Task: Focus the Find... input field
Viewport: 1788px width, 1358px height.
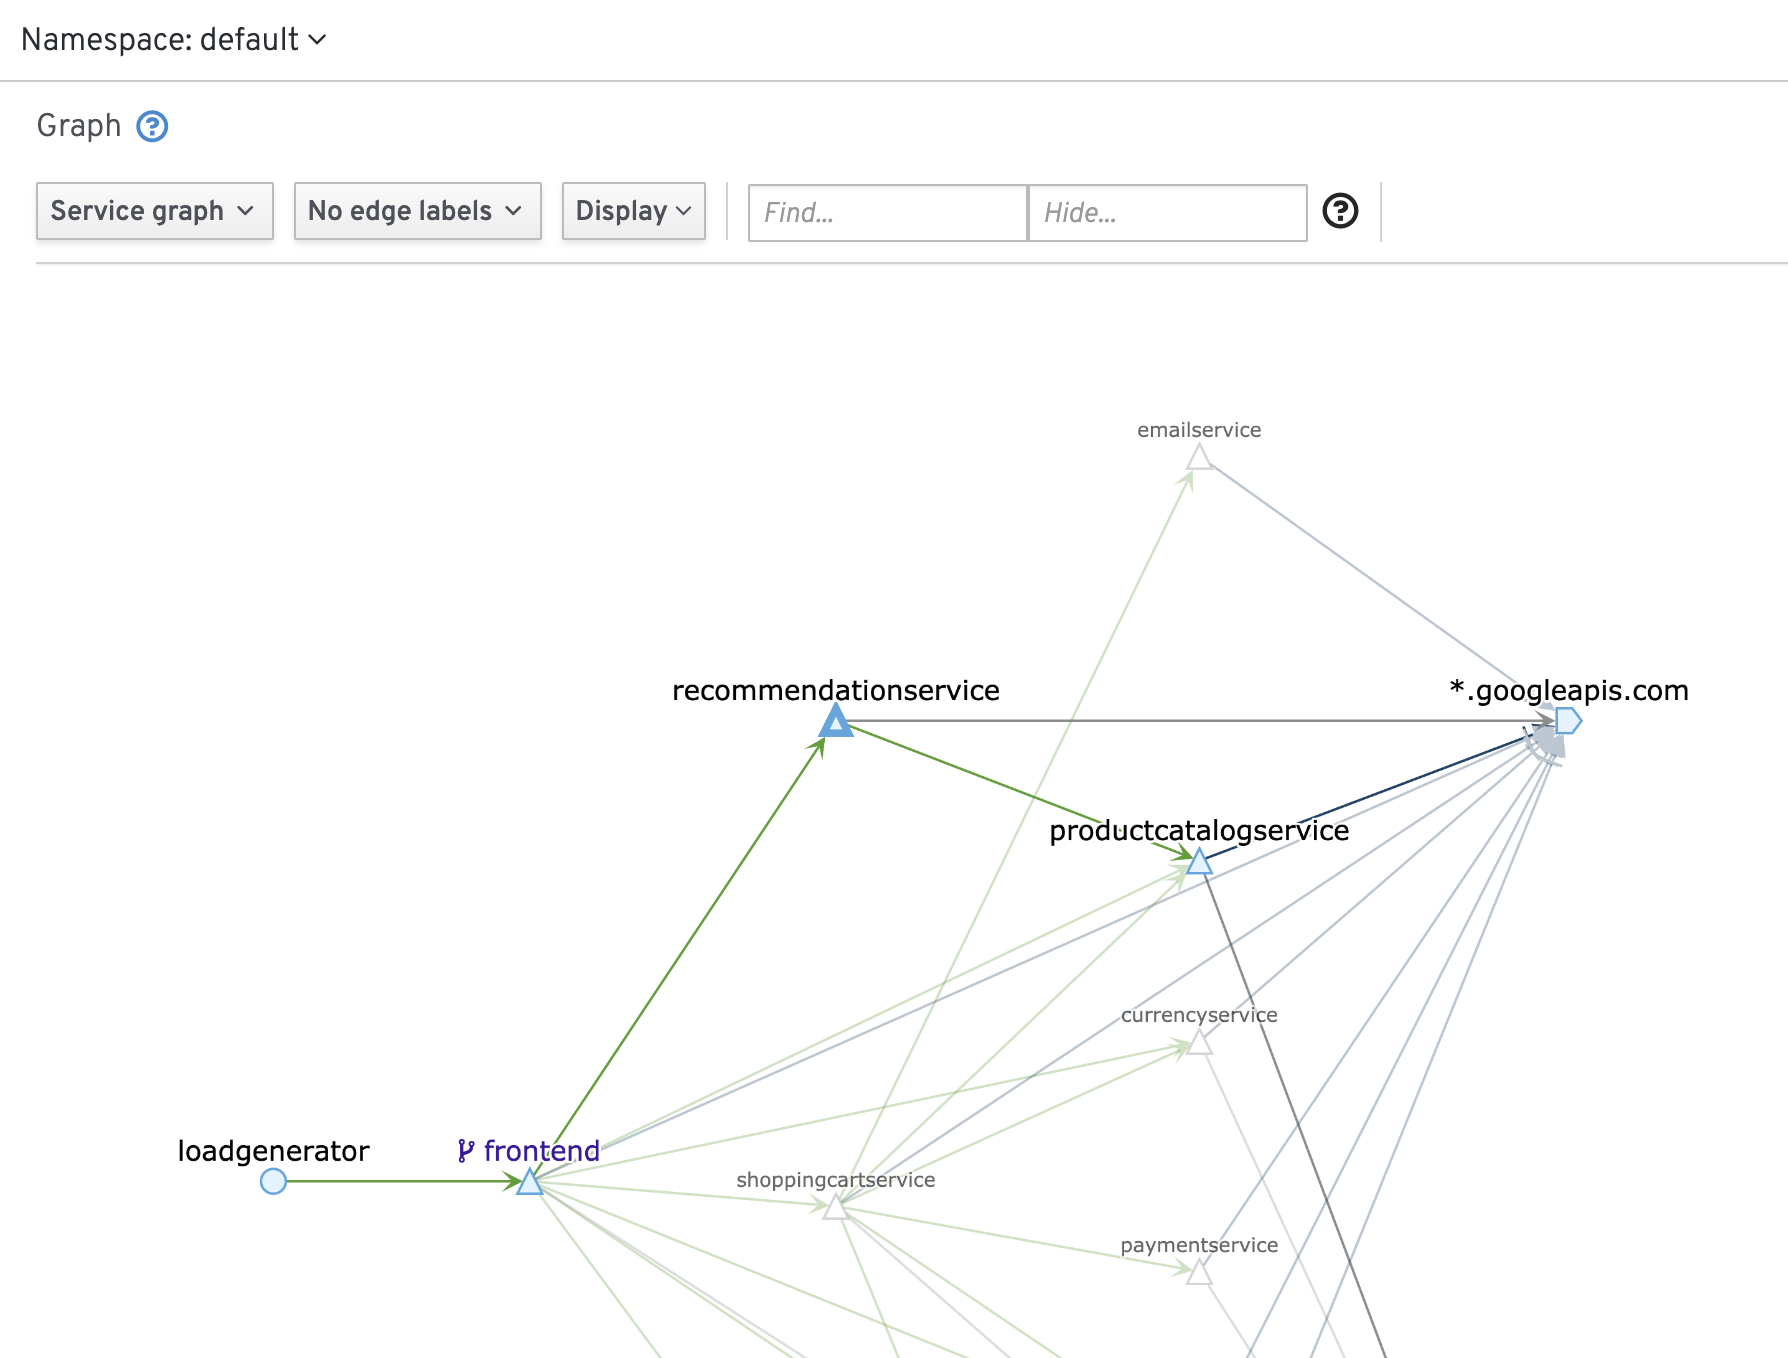Action: 888,213
